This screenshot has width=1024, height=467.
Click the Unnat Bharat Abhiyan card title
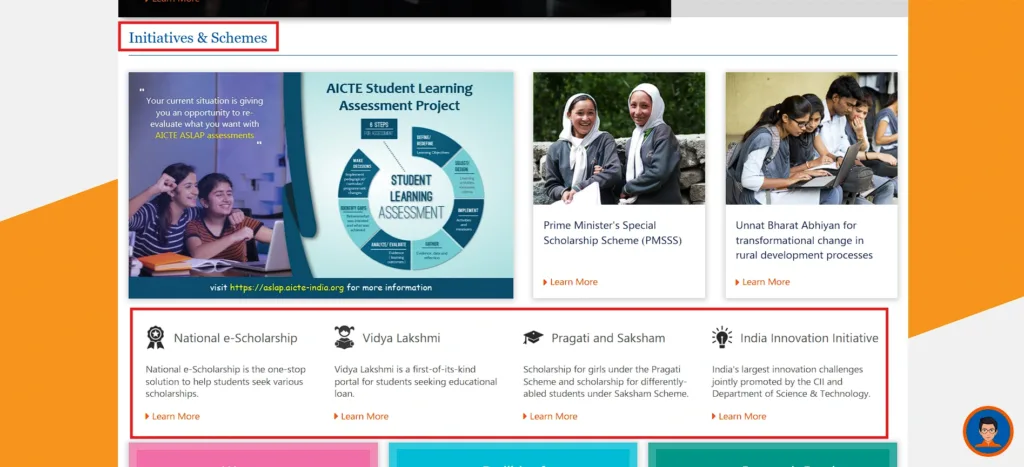click(x=804, y=240)
